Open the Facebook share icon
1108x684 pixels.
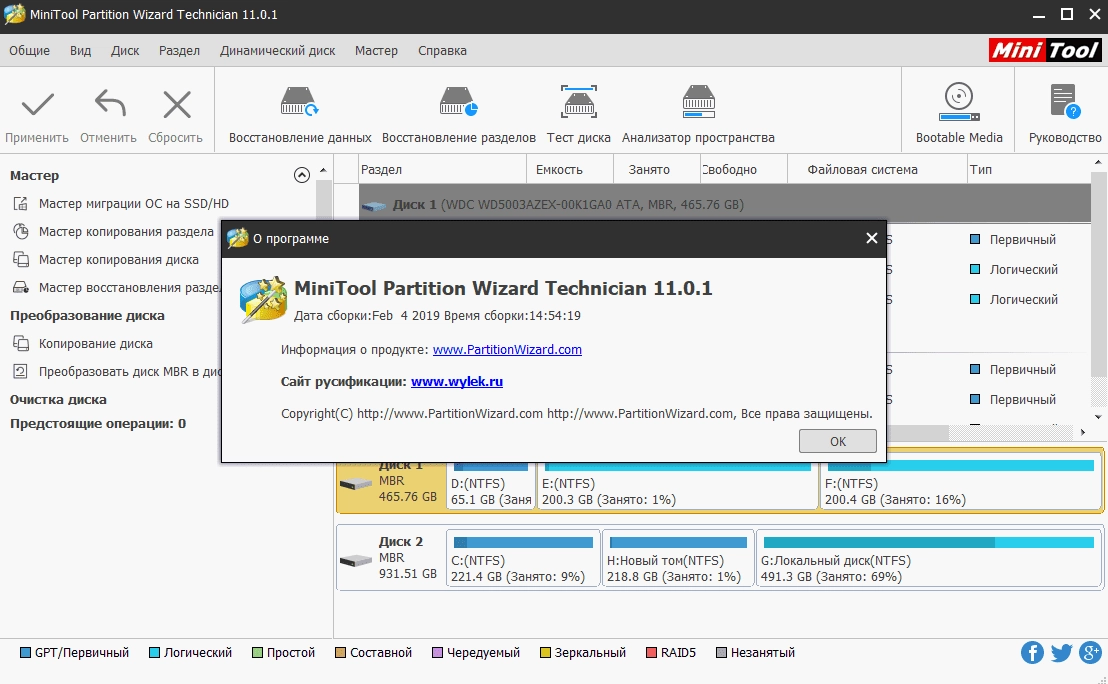(x=1032, y=652)
